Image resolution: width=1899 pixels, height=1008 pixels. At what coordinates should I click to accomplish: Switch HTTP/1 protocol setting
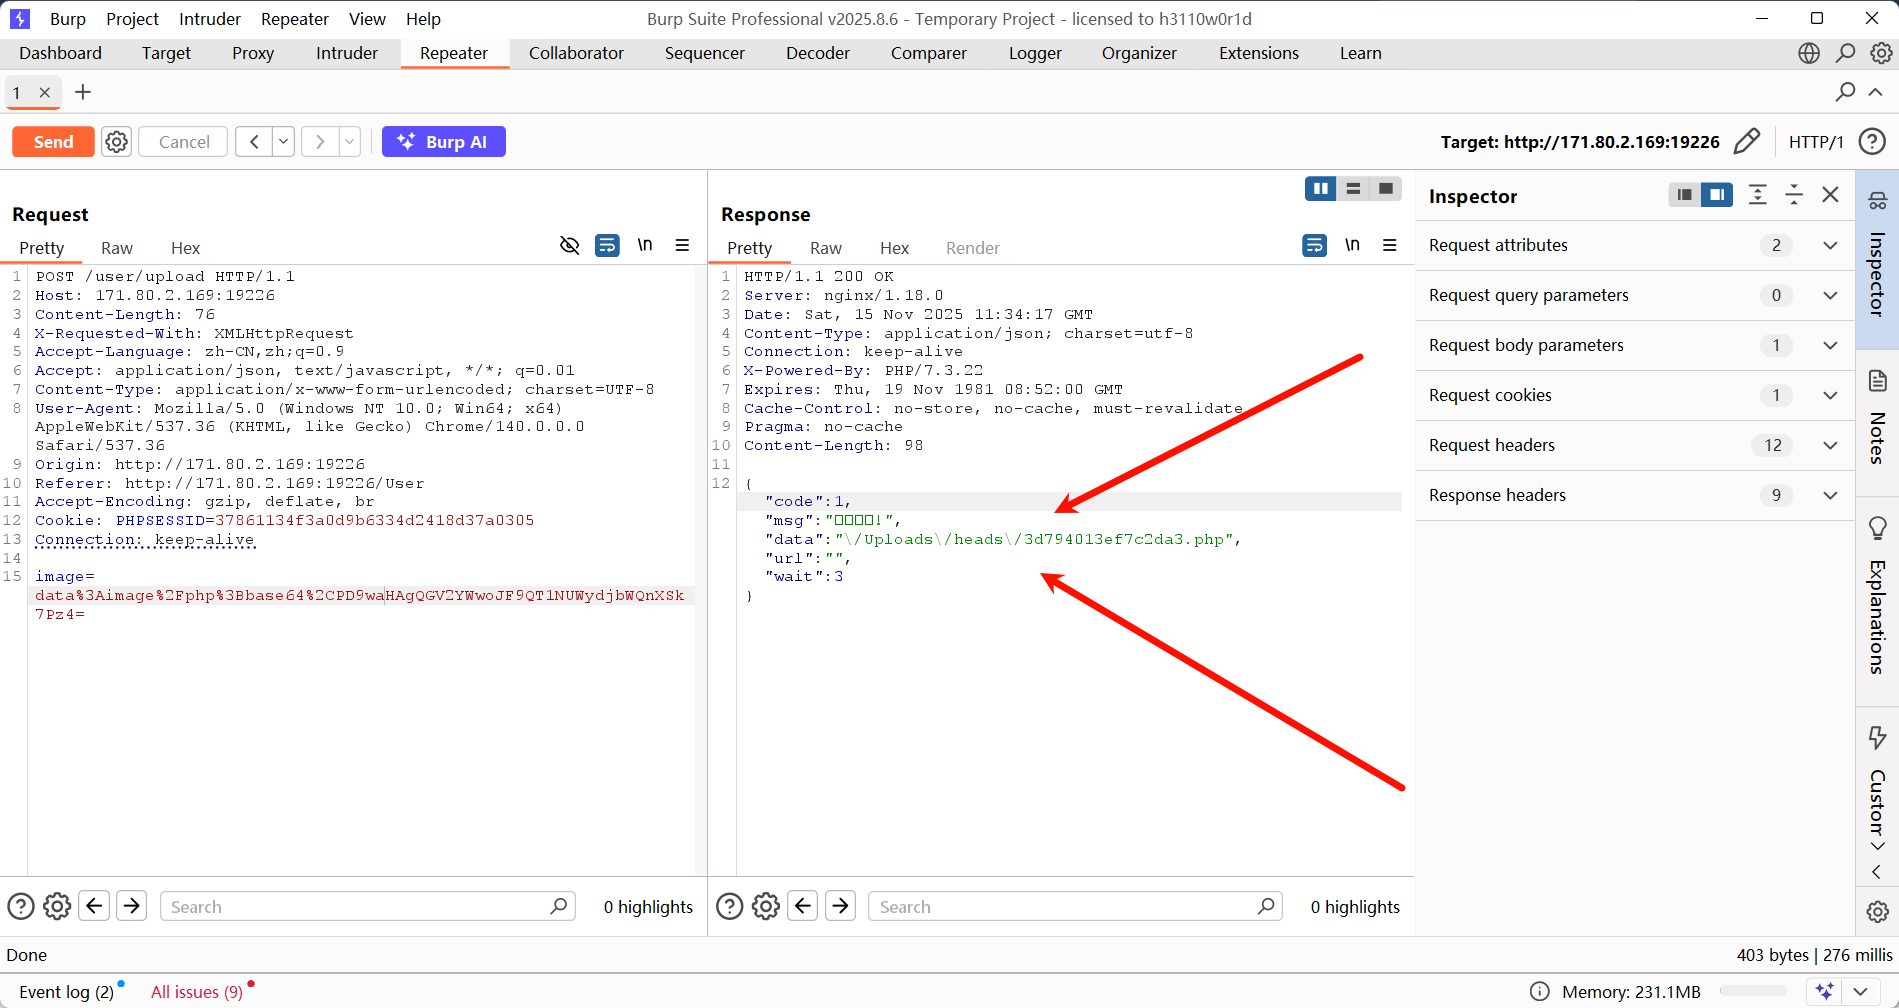click(1816, 142)
